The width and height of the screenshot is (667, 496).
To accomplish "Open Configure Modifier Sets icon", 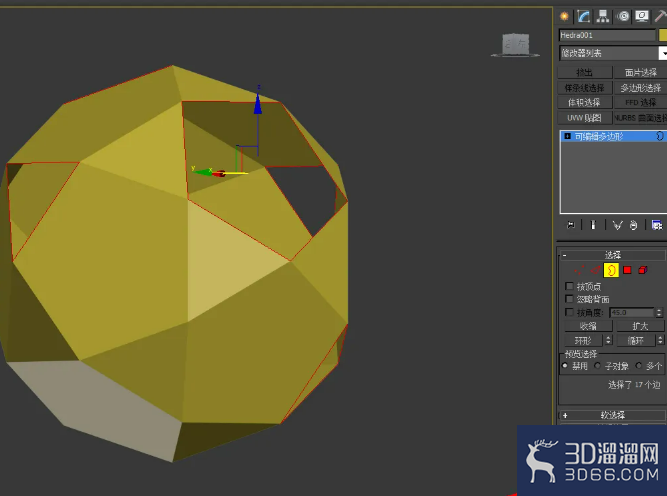I will 656,225.
